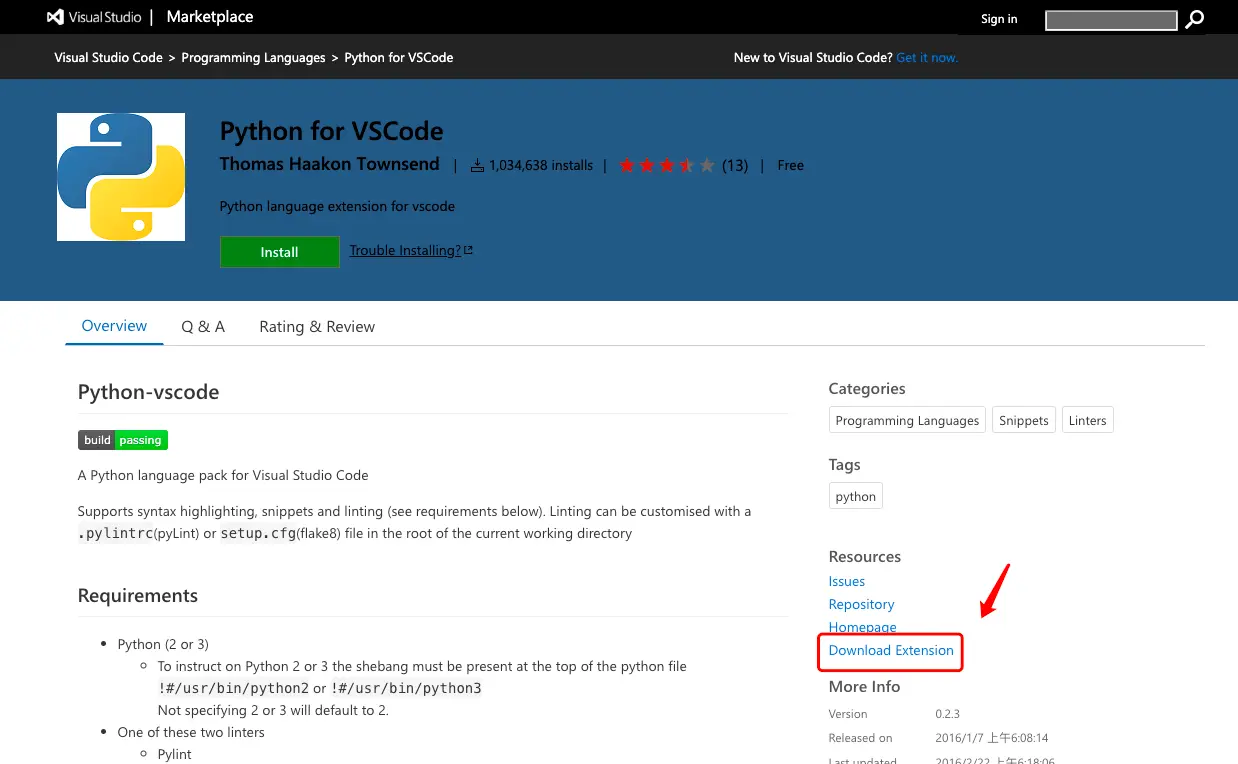1238x764 pixels.
Task: Click the Snippets category tag
Action: (1023, 420)
